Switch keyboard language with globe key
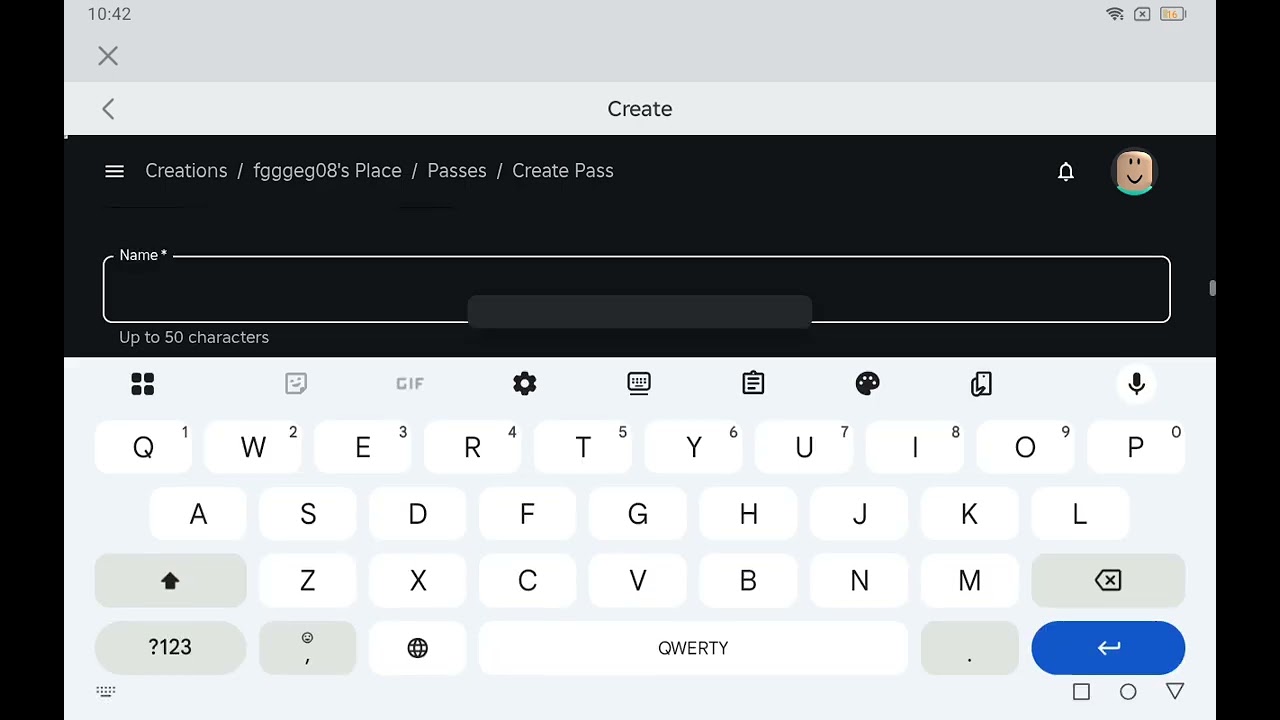Viewport: 1280px width, 720px height. (x=418, y=648)
